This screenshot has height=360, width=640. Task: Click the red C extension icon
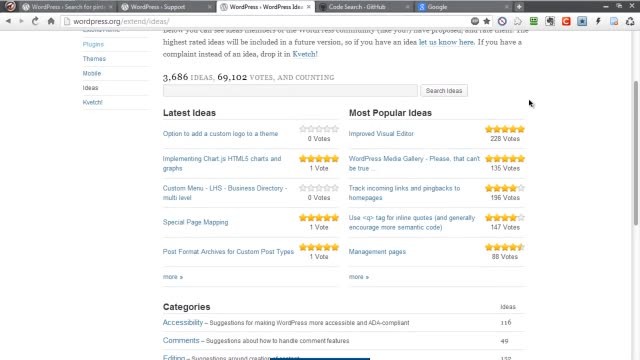point(566,21)
